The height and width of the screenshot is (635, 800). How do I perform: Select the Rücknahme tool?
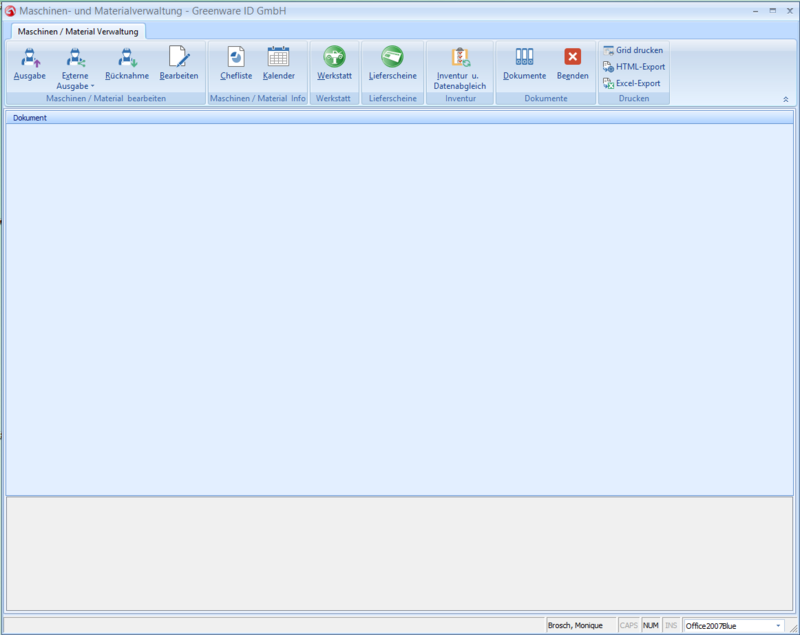pos(127,64)
